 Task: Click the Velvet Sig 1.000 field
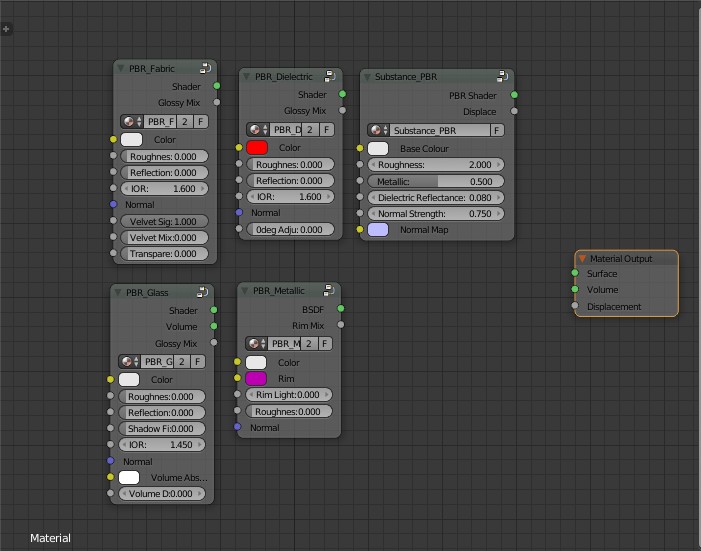[x=165, y=221]
